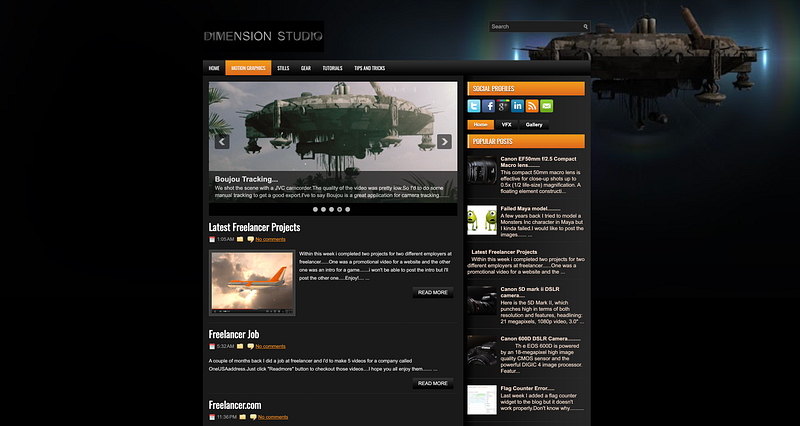Open the Canon 600D DSLR thumbnail

coord(482,350)
